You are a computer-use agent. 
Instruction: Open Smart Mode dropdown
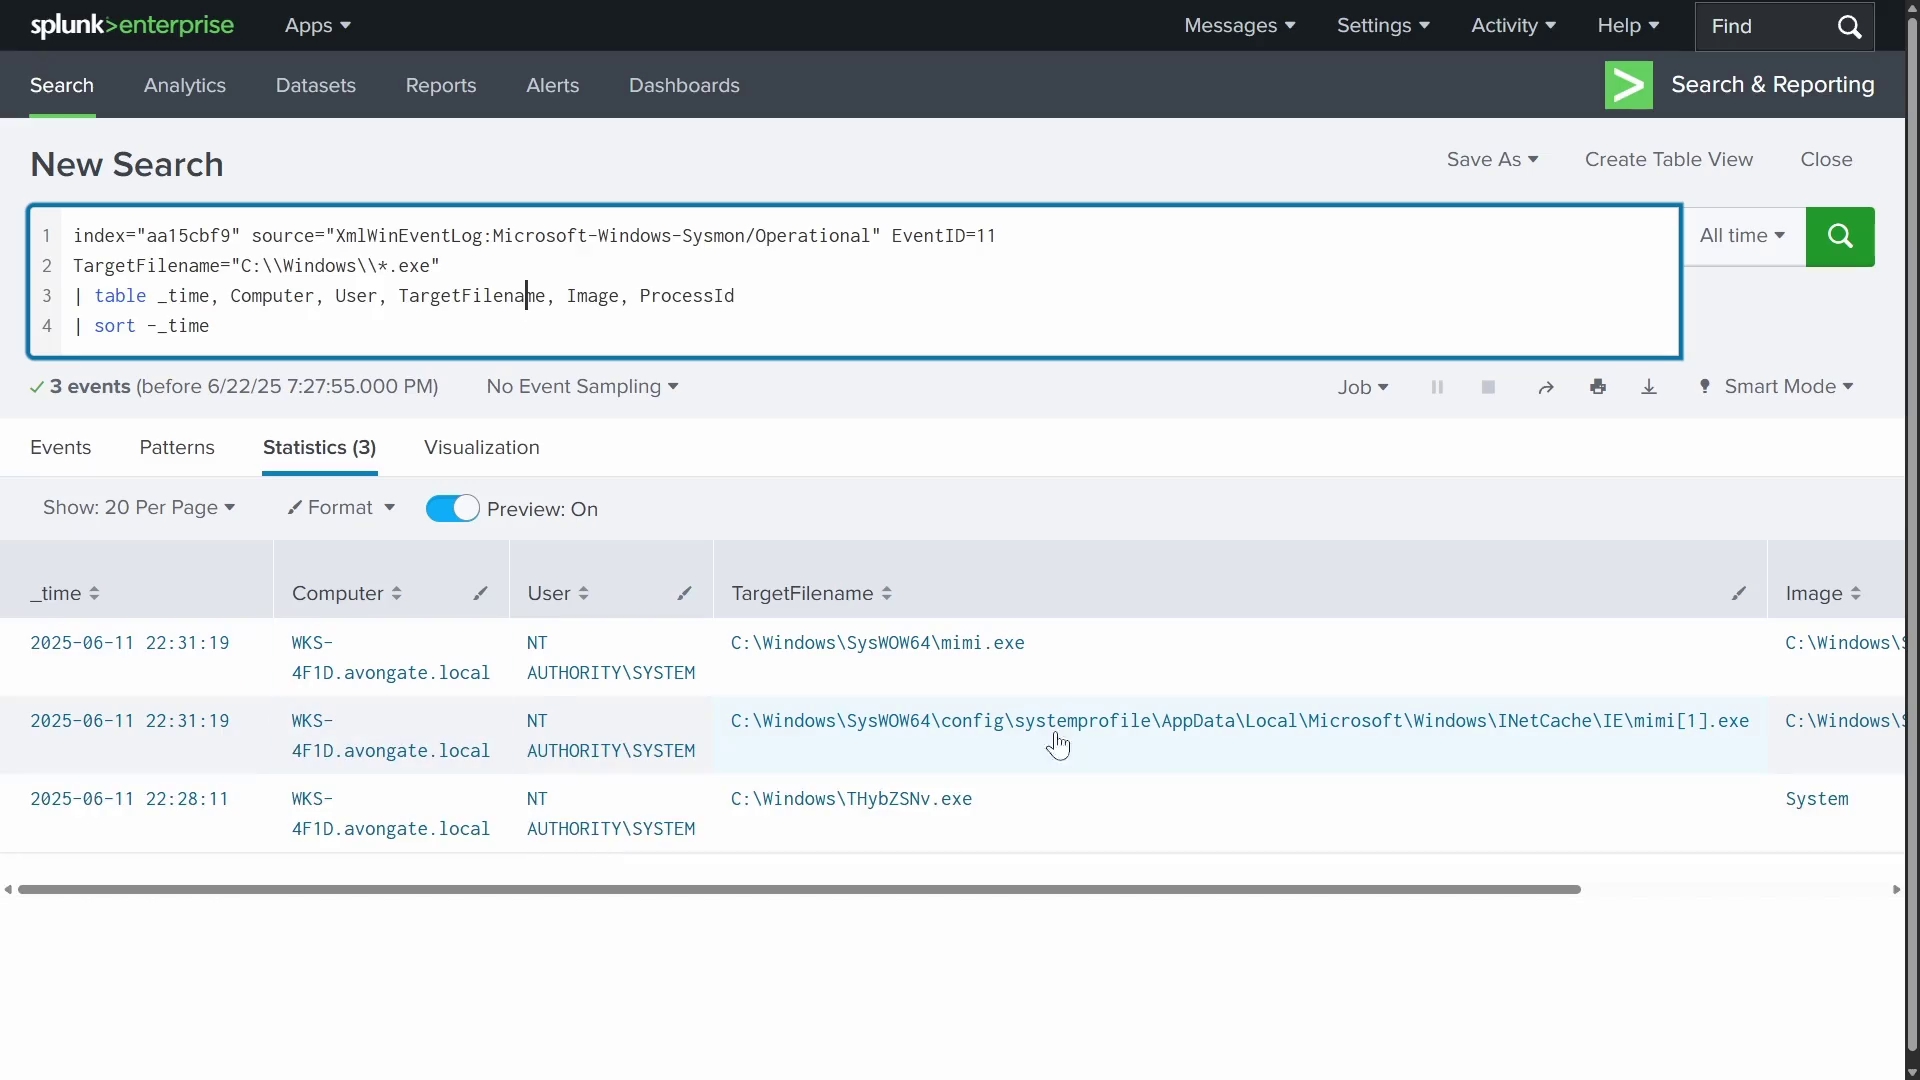(x=1788, y=387)
